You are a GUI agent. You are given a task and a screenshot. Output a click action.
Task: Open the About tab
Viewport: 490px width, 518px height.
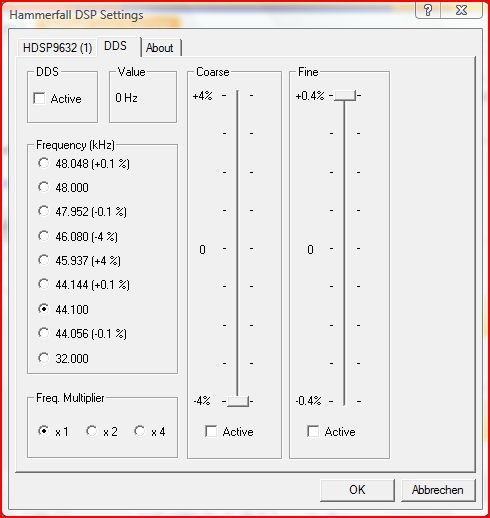click(x=160, y=48)
